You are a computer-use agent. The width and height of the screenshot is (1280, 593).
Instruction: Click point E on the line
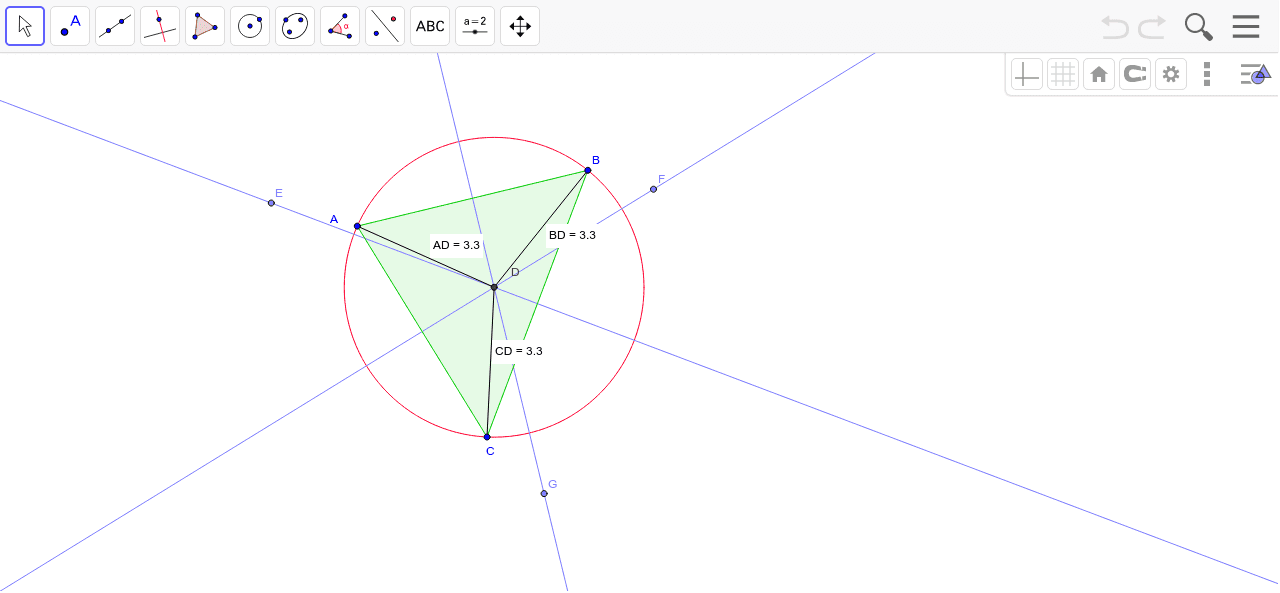(x=271, y=203)
